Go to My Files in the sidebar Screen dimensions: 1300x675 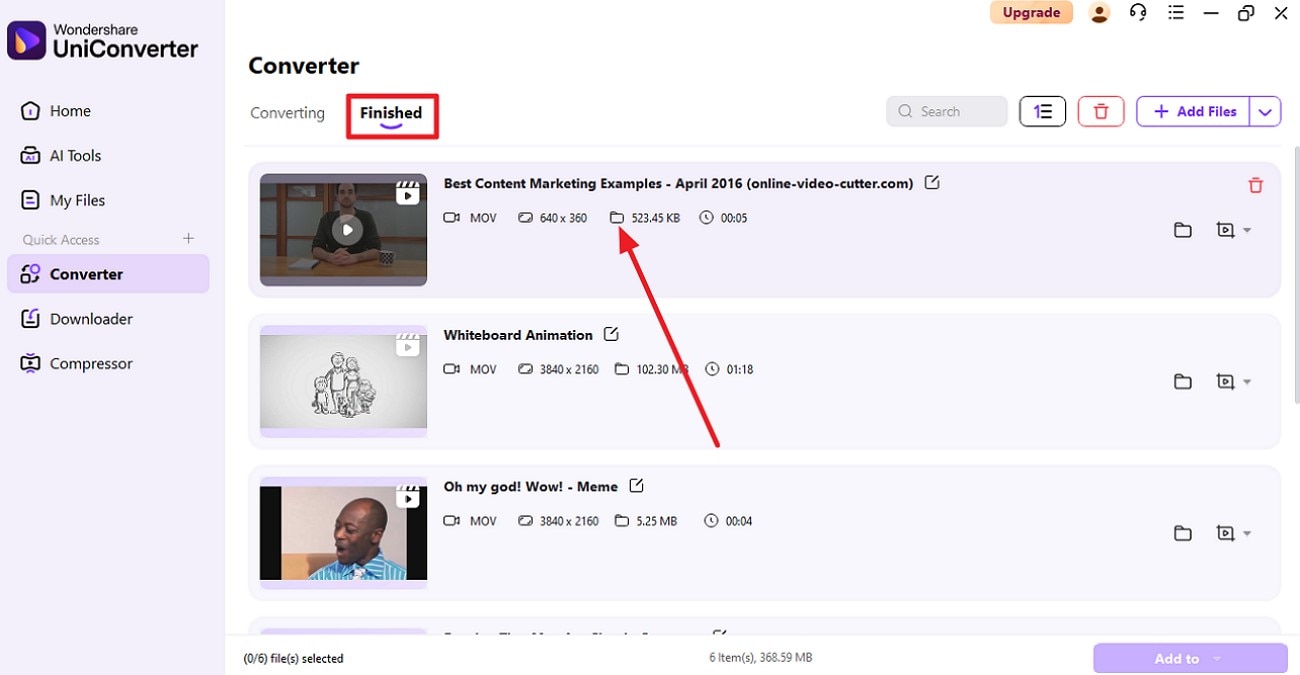click(78, 199)
